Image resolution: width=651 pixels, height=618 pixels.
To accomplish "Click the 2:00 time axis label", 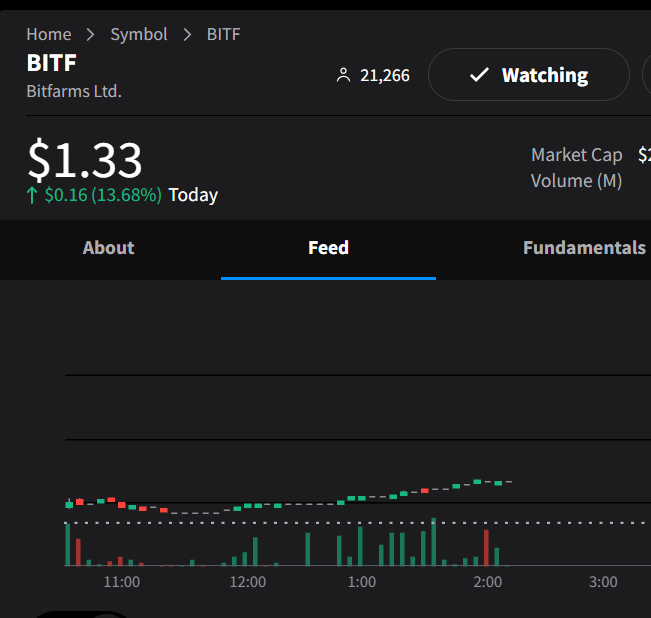I will coord(487,582).
